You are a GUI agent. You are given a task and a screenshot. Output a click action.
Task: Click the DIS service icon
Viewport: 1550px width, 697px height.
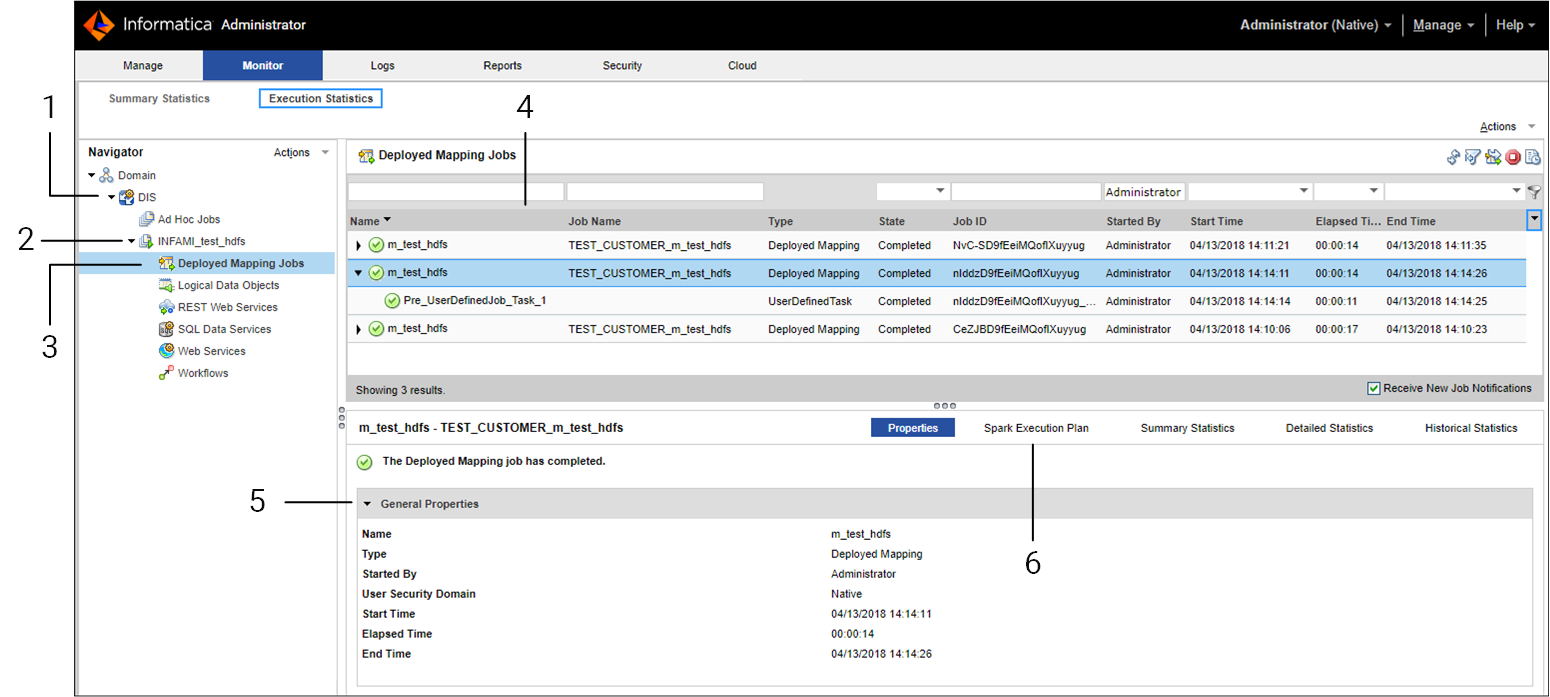[x=127, y=197]
